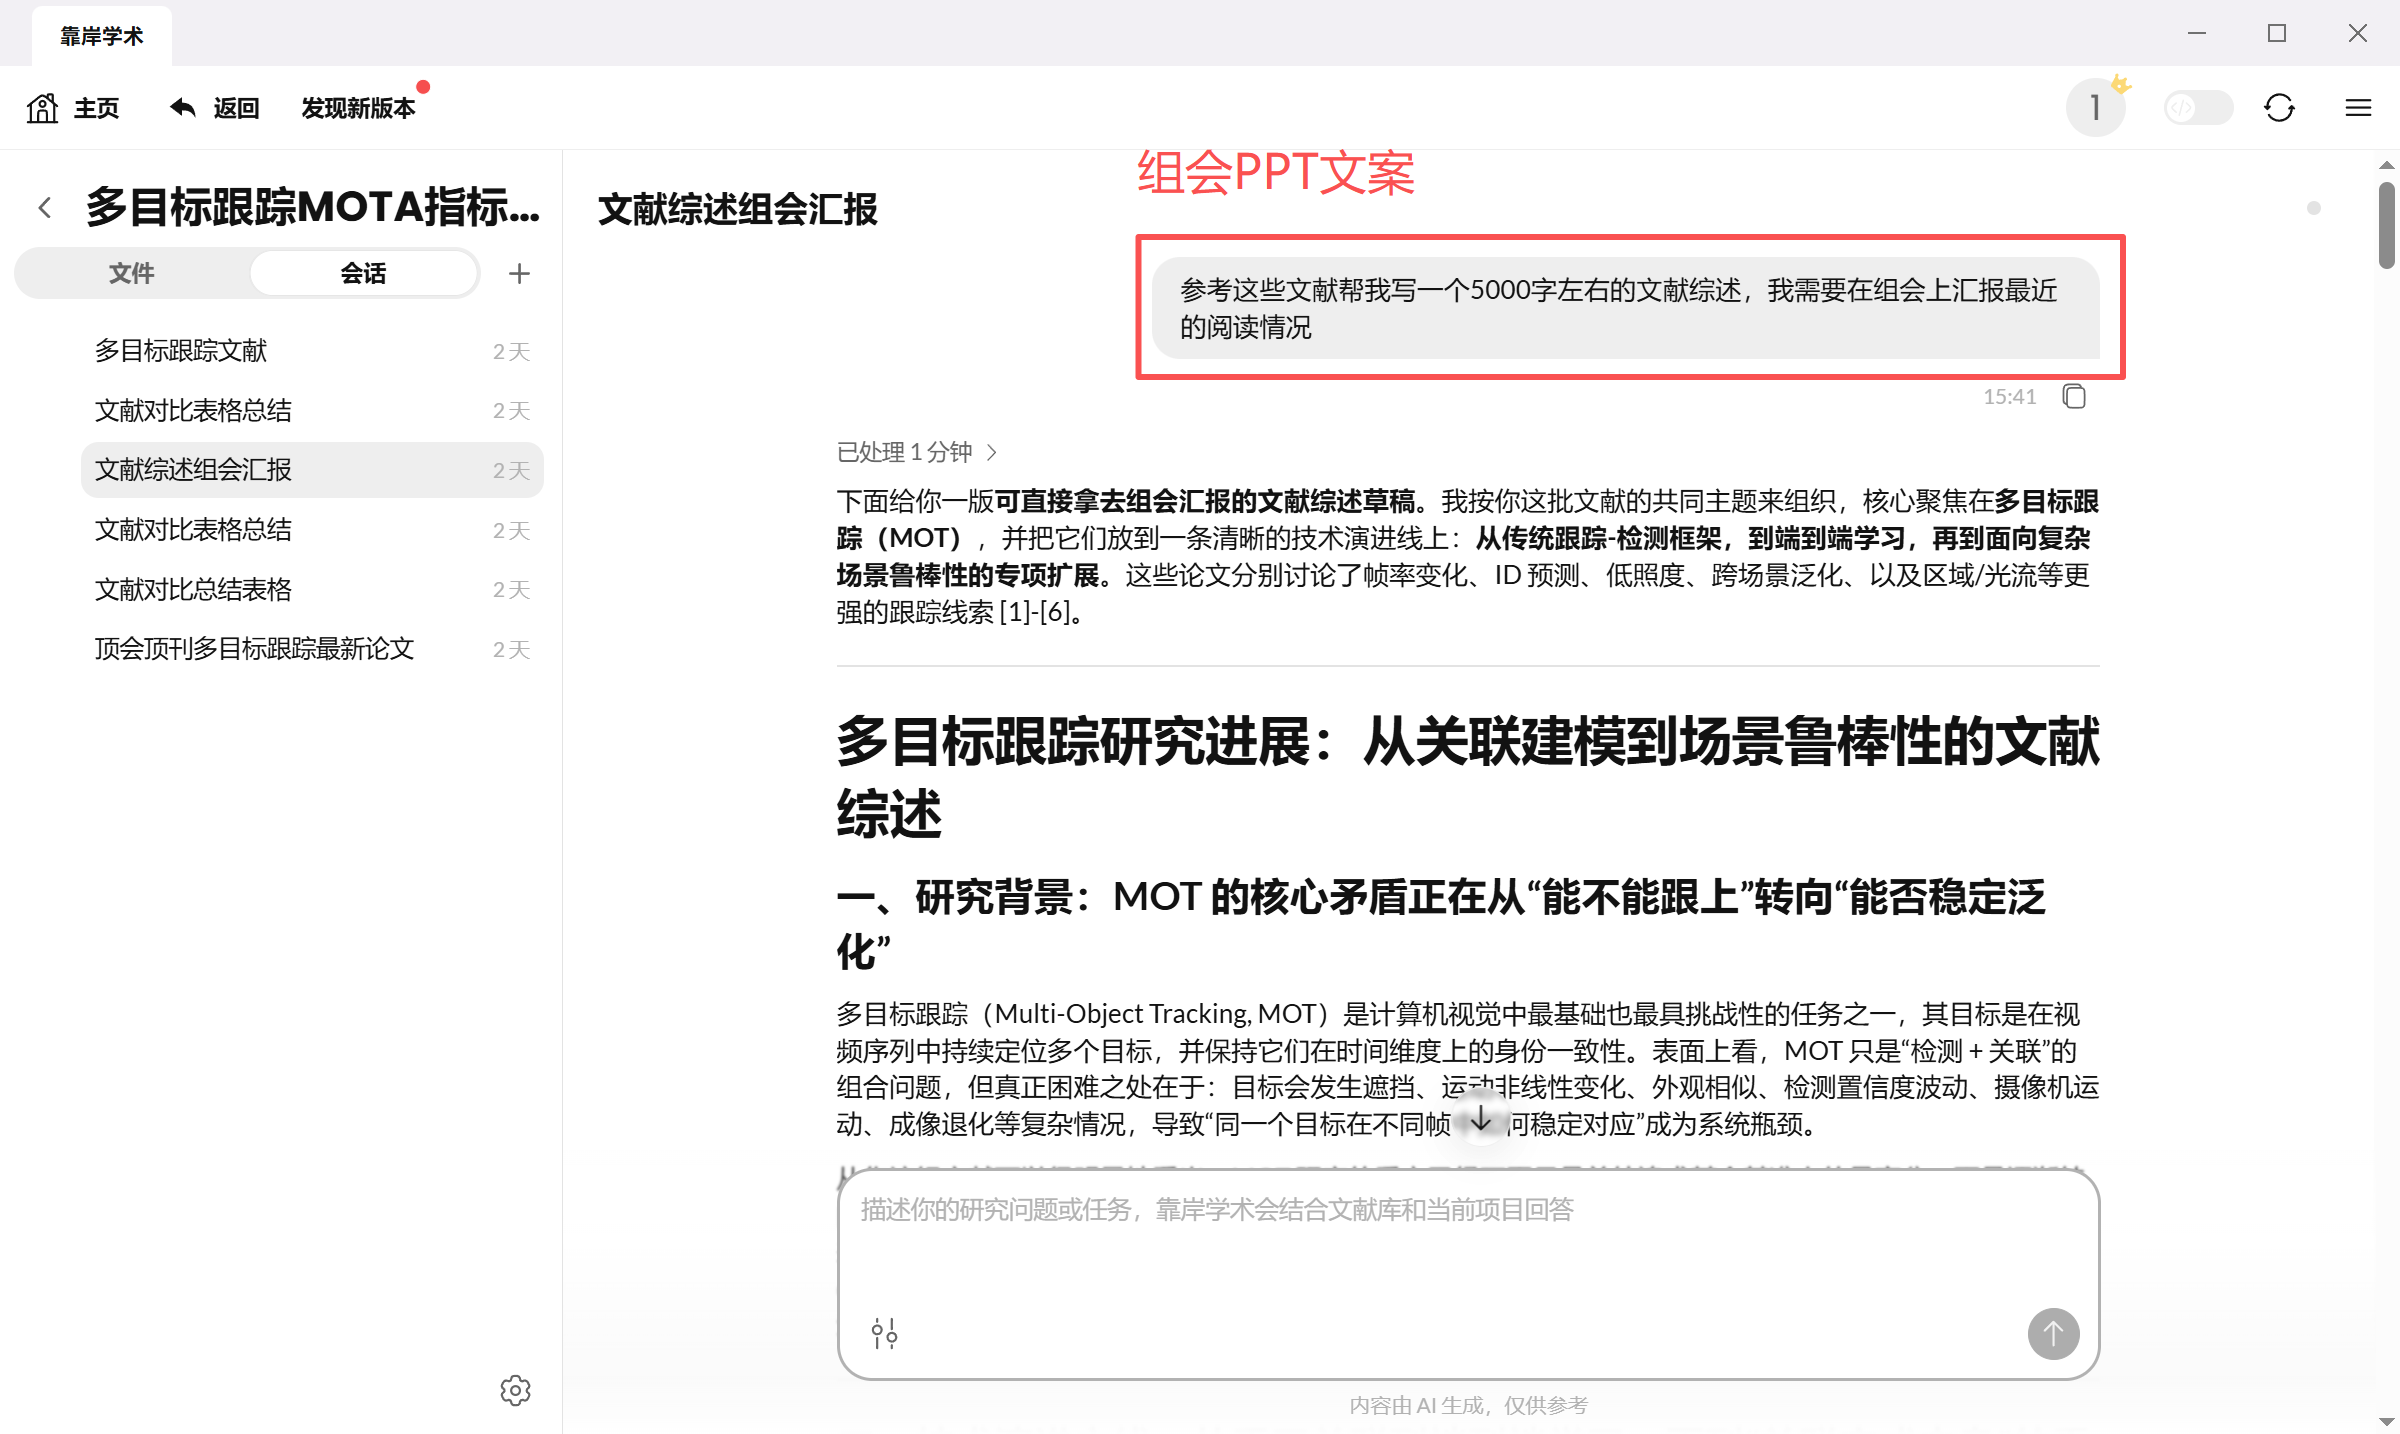Expand 已处理 1 分钟 details
2400x1434 pixels.
917,452
